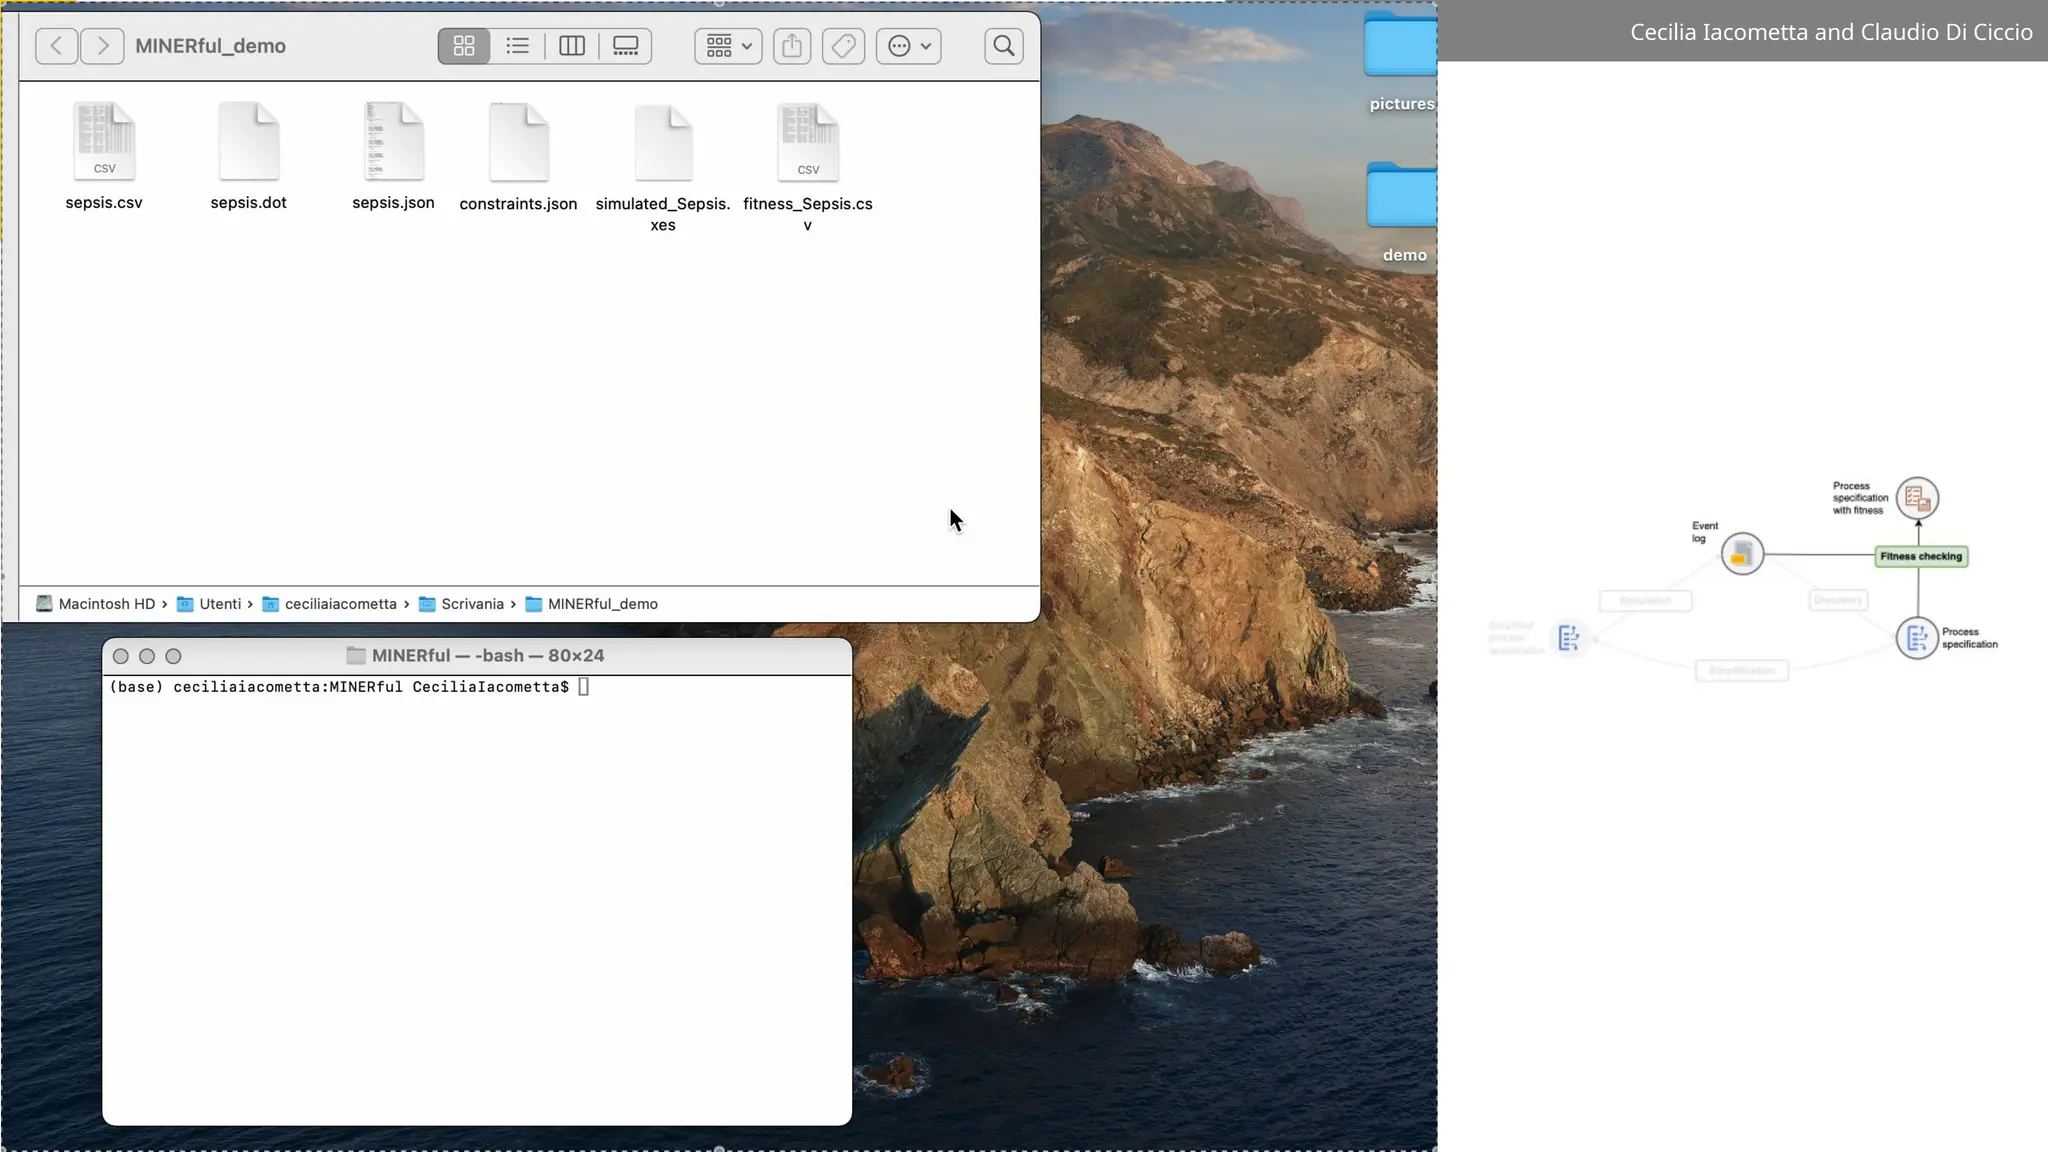The height and width of the screenshot is (1152, 2048).
Task: Switch Finder to column view
Action: pos(572,46)
